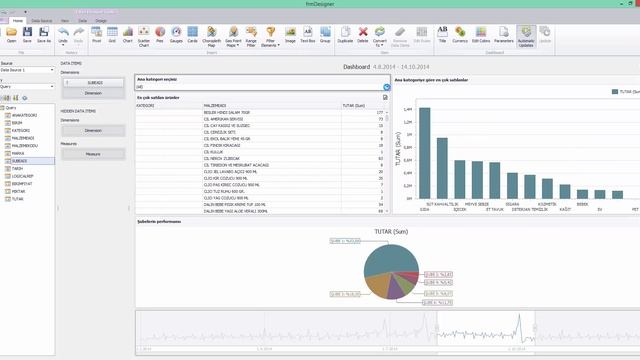
Task: Expand the Undo dropdown arrow
Action: (x=63, y=45)
